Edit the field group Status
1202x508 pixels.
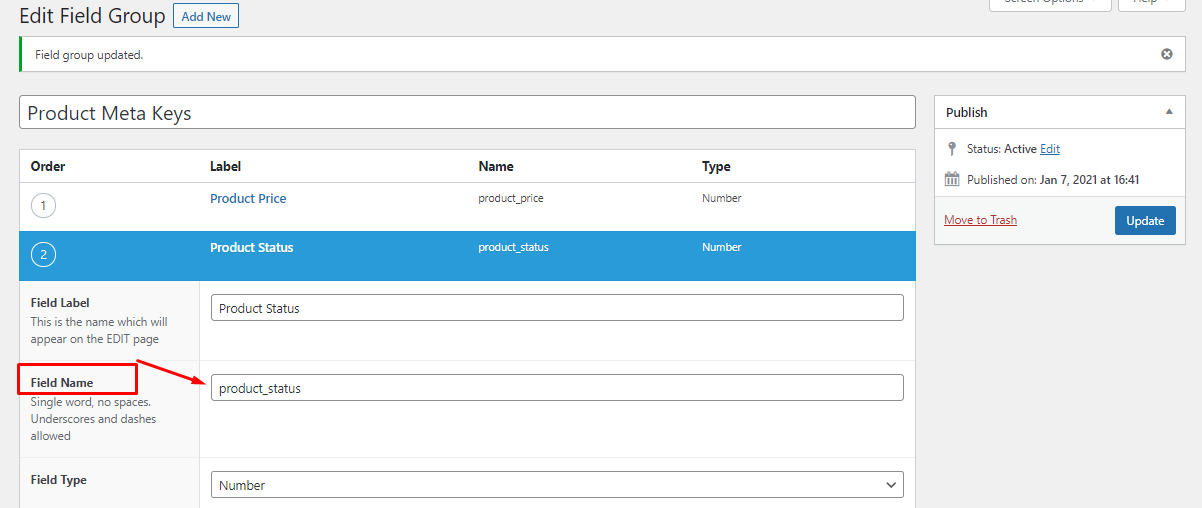pos(1049,149)
